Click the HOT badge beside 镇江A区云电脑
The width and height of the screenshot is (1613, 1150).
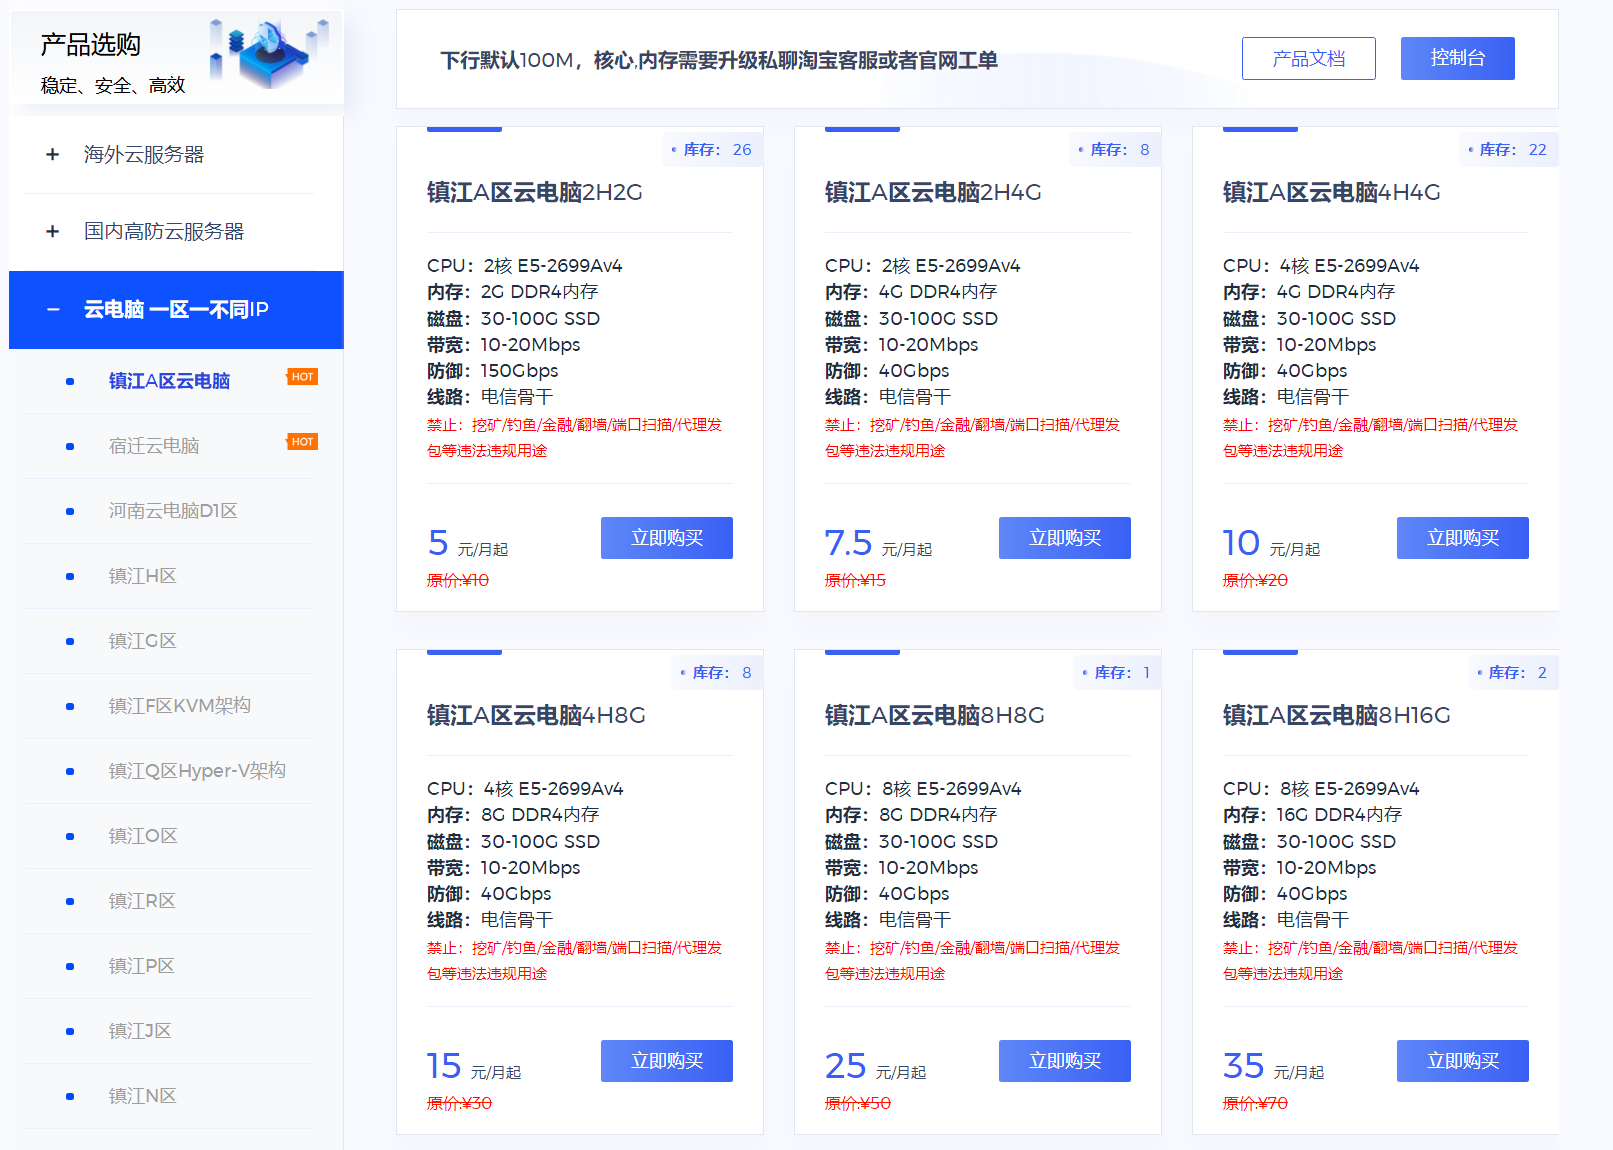tap(302, 377)
